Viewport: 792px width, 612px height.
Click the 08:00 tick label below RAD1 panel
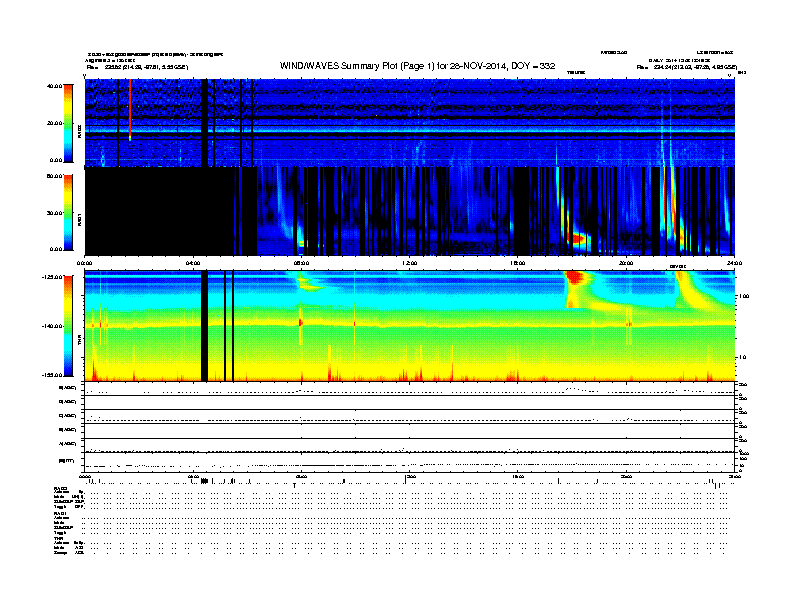(x=301, y=263)
